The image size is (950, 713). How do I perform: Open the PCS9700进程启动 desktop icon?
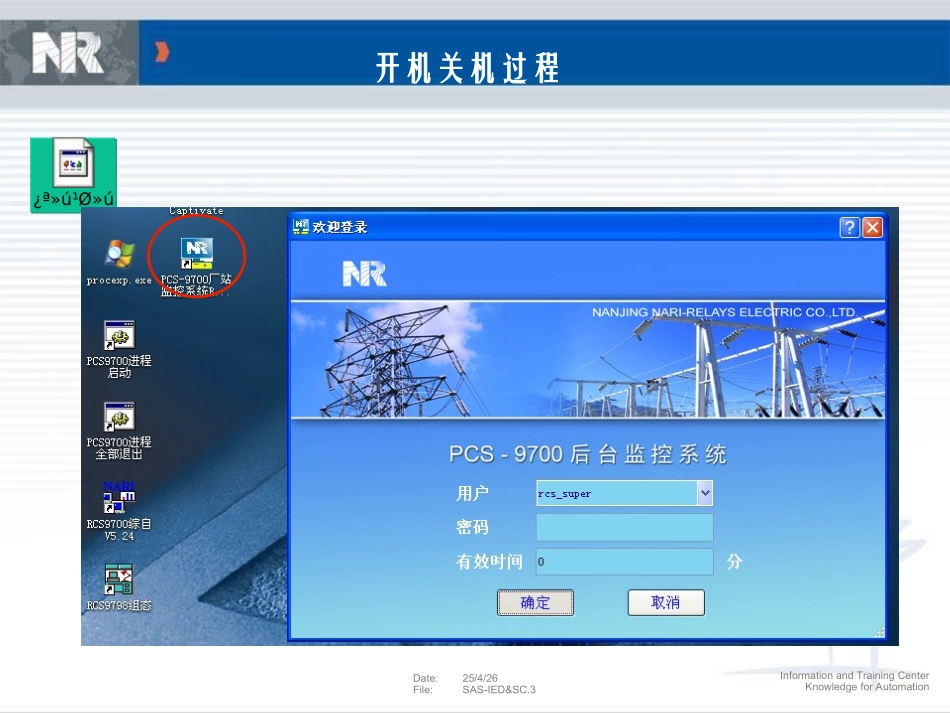[x=119, y=337]
